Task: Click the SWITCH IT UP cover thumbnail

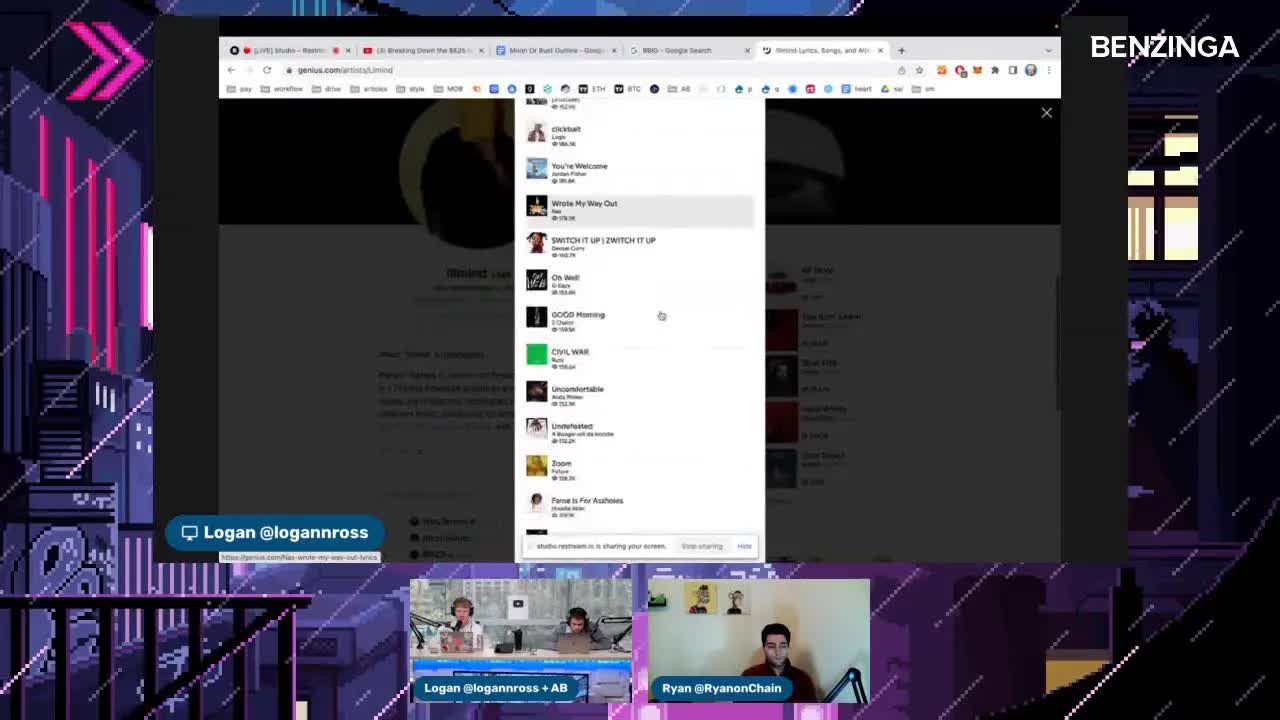Action: [x=537, y=243]
